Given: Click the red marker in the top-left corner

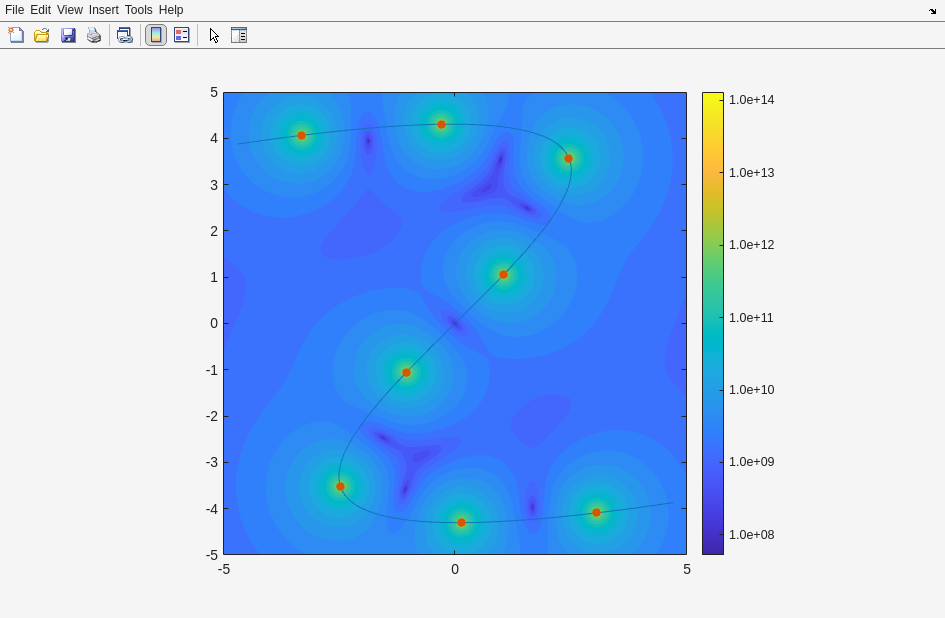Looking at the screenshot, I should click(x=302, y=136).
